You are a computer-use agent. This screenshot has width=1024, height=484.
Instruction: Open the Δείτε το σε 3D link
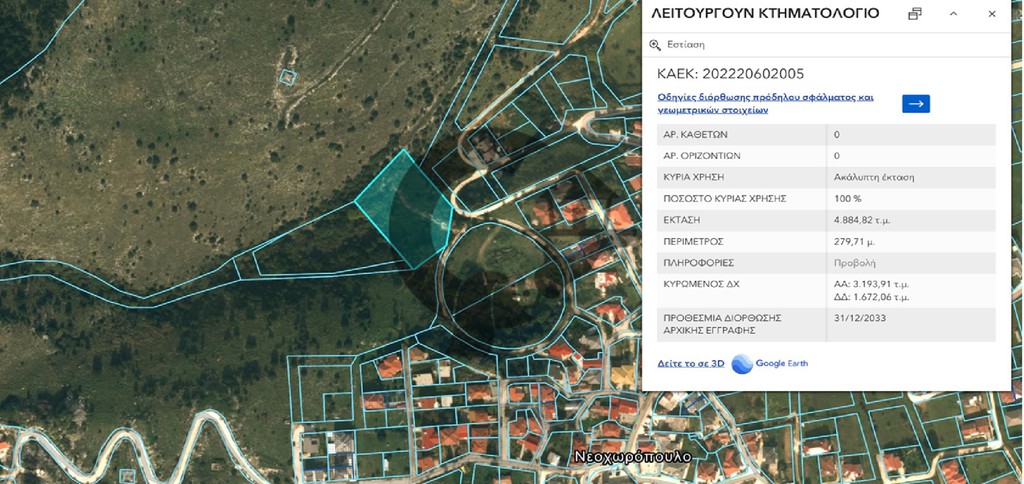[x=691, y=364]
